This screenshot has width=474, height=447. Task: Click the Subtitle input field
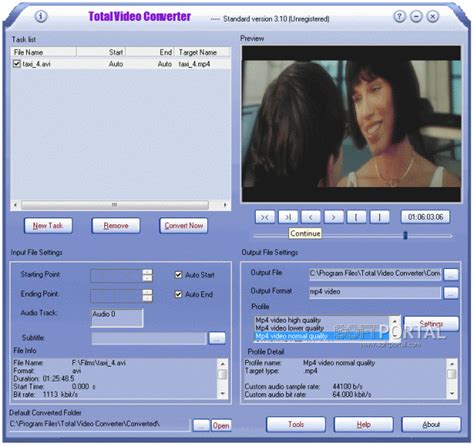[x=149, y=338]
